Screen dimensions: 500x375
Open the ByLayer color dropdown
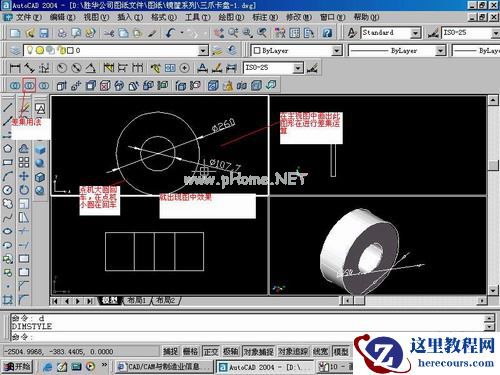337,51
